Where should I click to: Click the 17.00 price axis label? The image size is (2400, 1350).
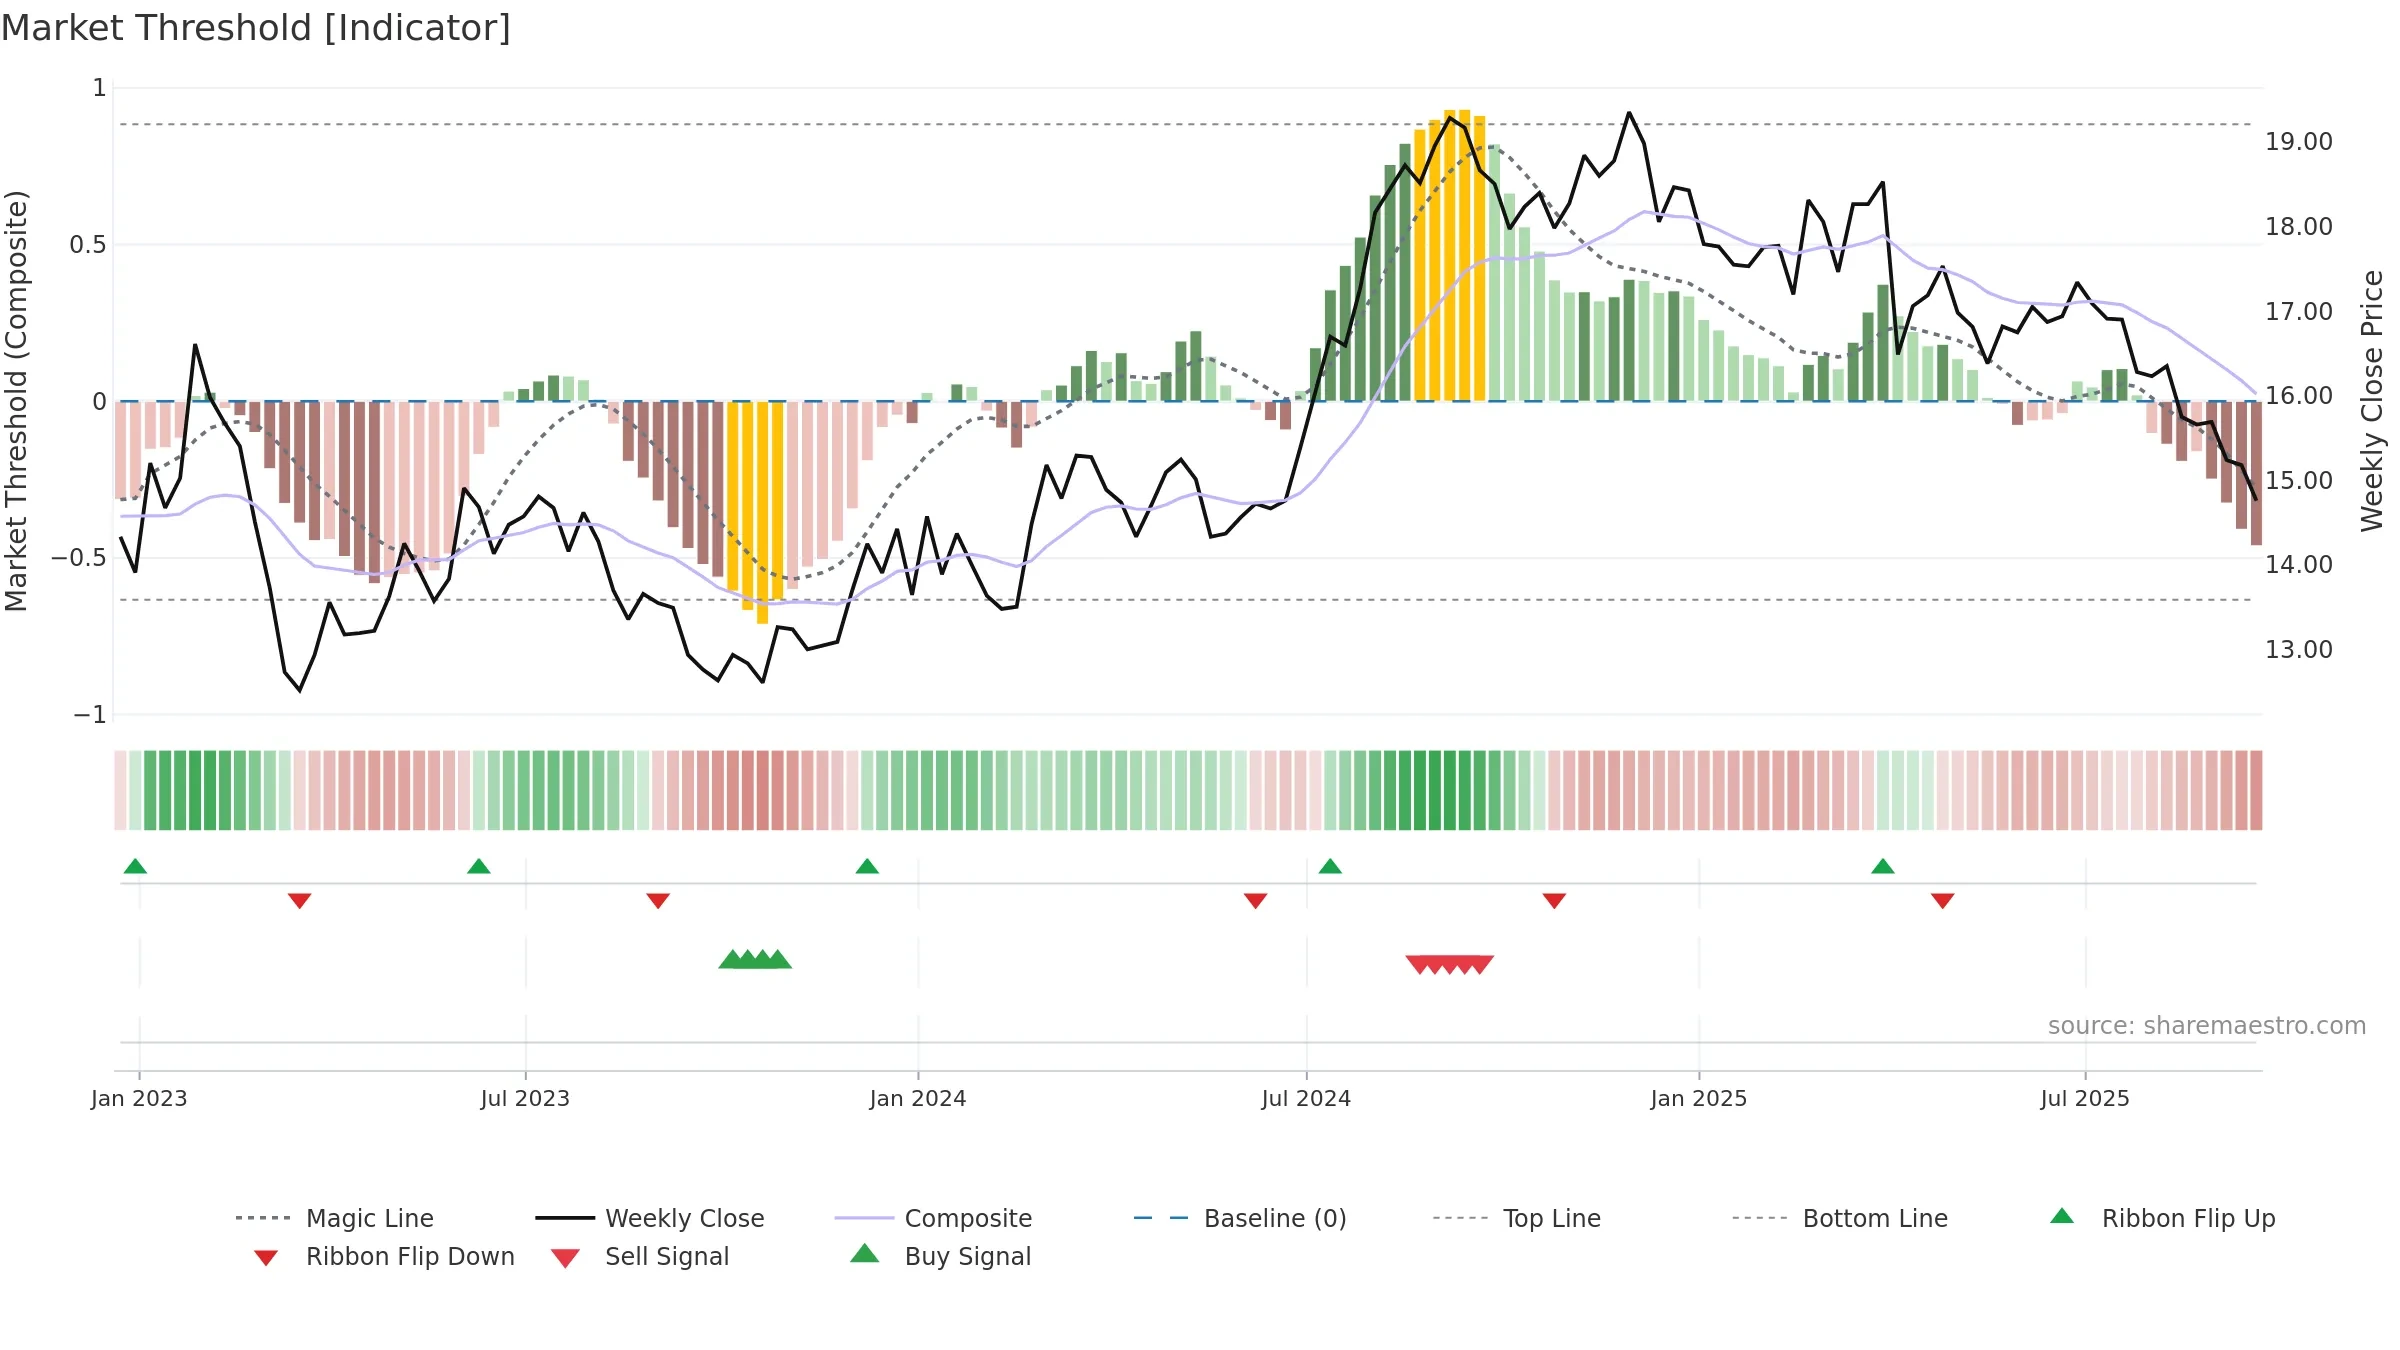coord(2299,312)
